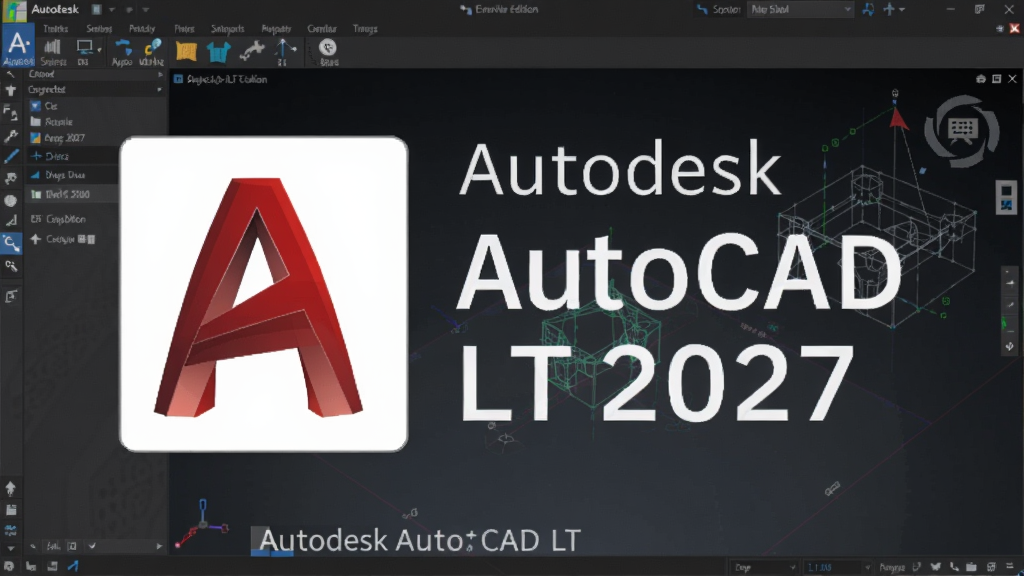Click the left scroll arrow under the panel
The width and height of the screenshot is (1024, 576).
(33, 546)
